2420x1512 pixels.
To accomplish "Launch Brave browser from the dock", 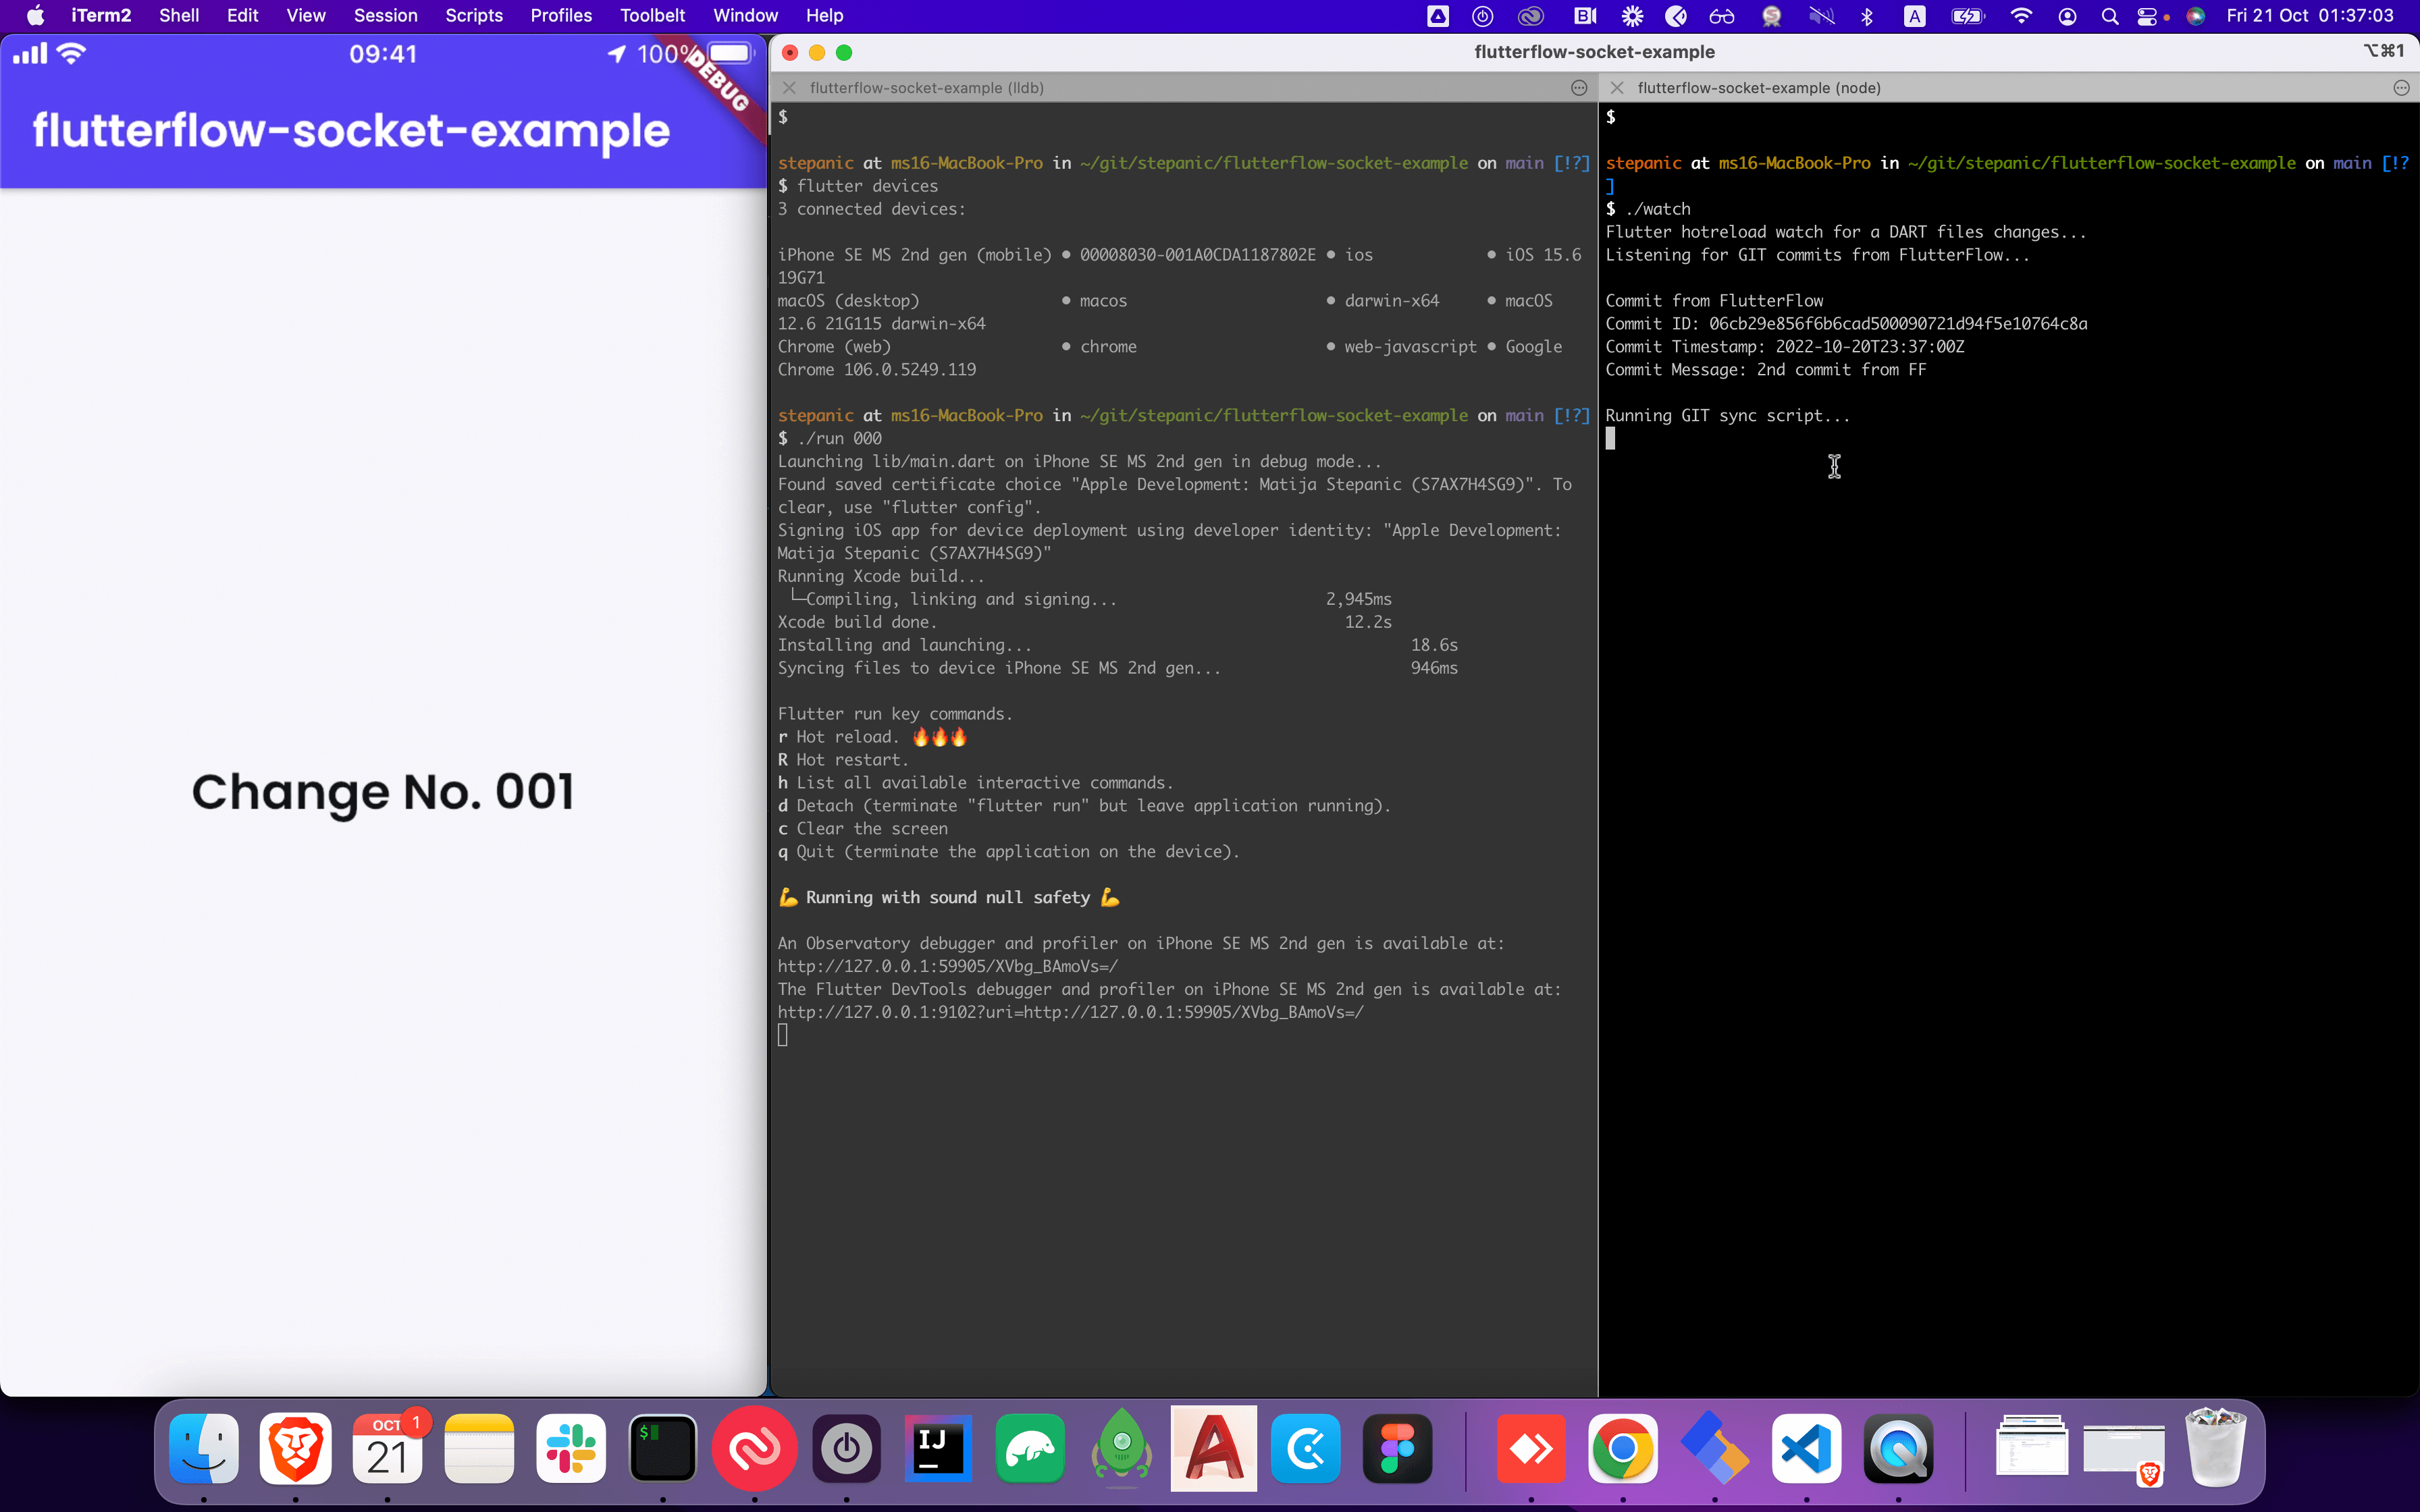I will tap(296, 1449).
